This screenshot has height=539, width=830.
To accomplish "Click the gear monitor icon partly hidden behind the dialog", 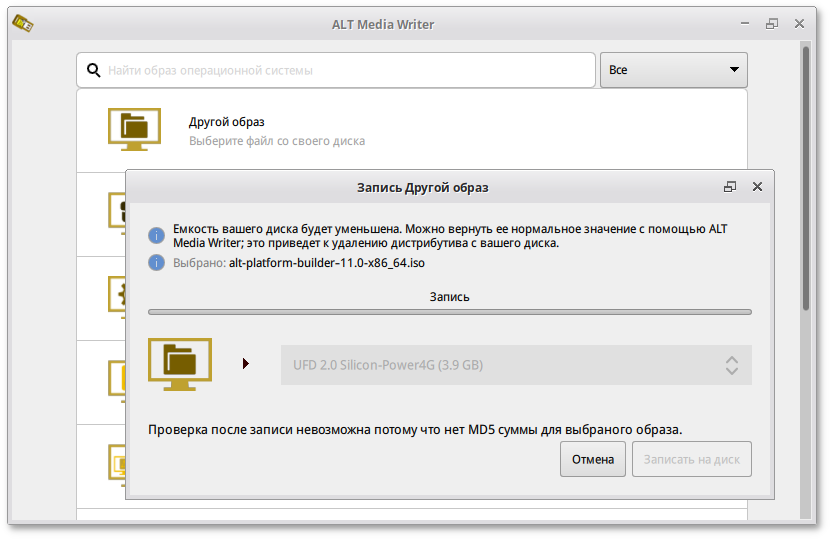I will [x=115, y=298].
